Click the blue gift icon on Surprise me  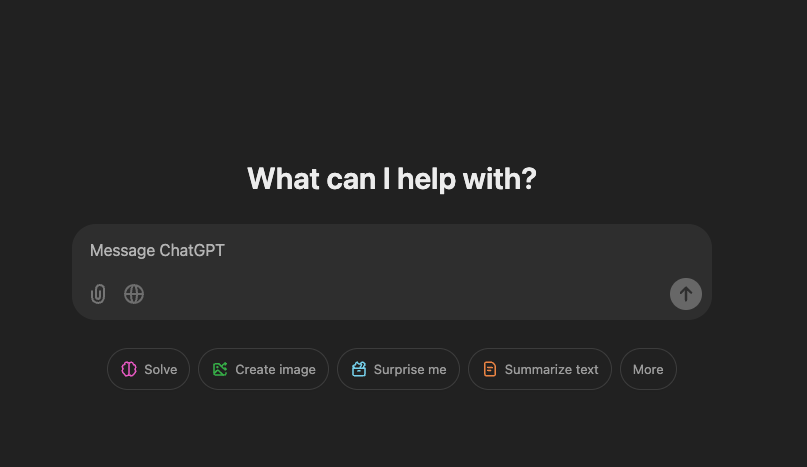click(359, 369)
